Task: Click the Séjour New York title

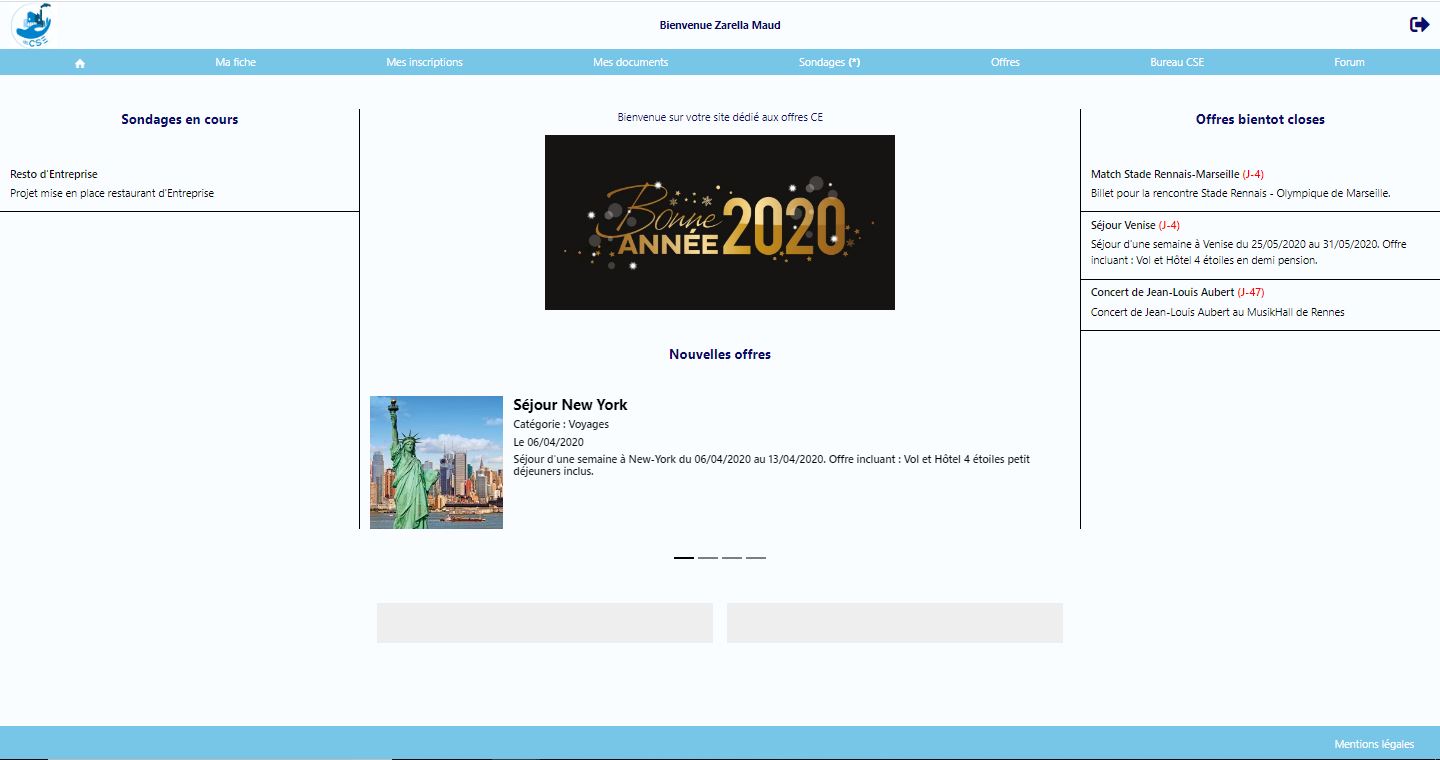Action: pyautogui.click(x=570, y=405)
